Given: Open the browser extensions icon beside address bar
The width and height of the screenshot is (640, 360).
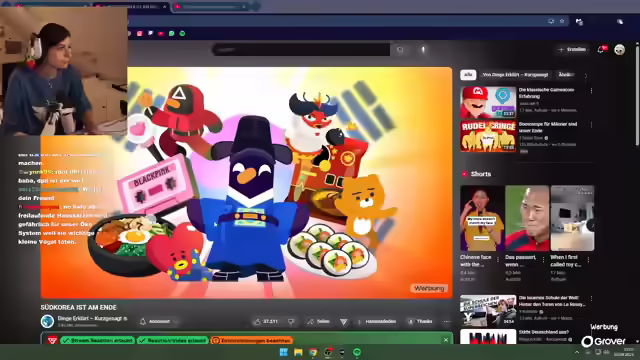Looking at the screenshot, I should [579, 22].
